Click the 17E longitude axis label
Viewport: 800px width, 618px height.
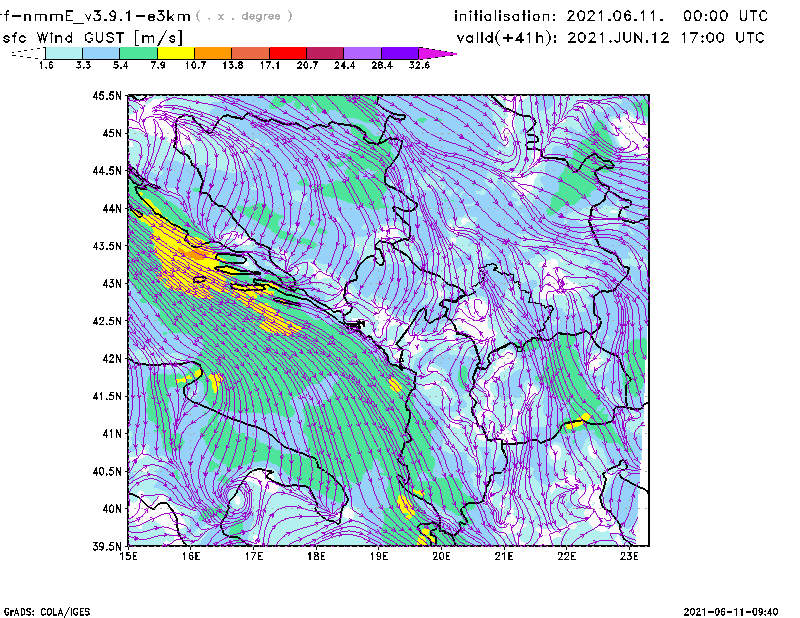pyautogui.click(x=254, y=556)
